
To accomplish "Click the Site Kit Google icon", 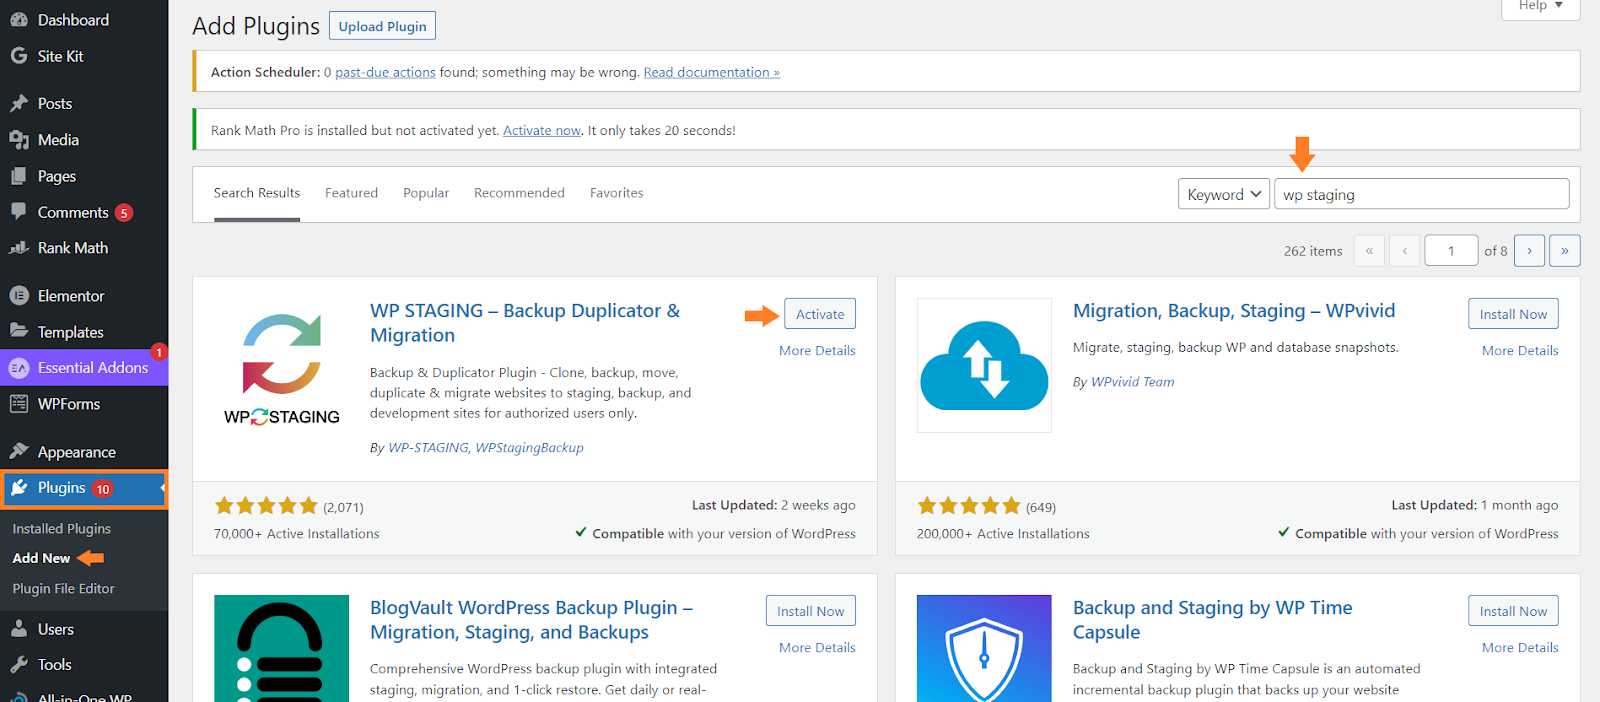I will (x=19, y=56).
